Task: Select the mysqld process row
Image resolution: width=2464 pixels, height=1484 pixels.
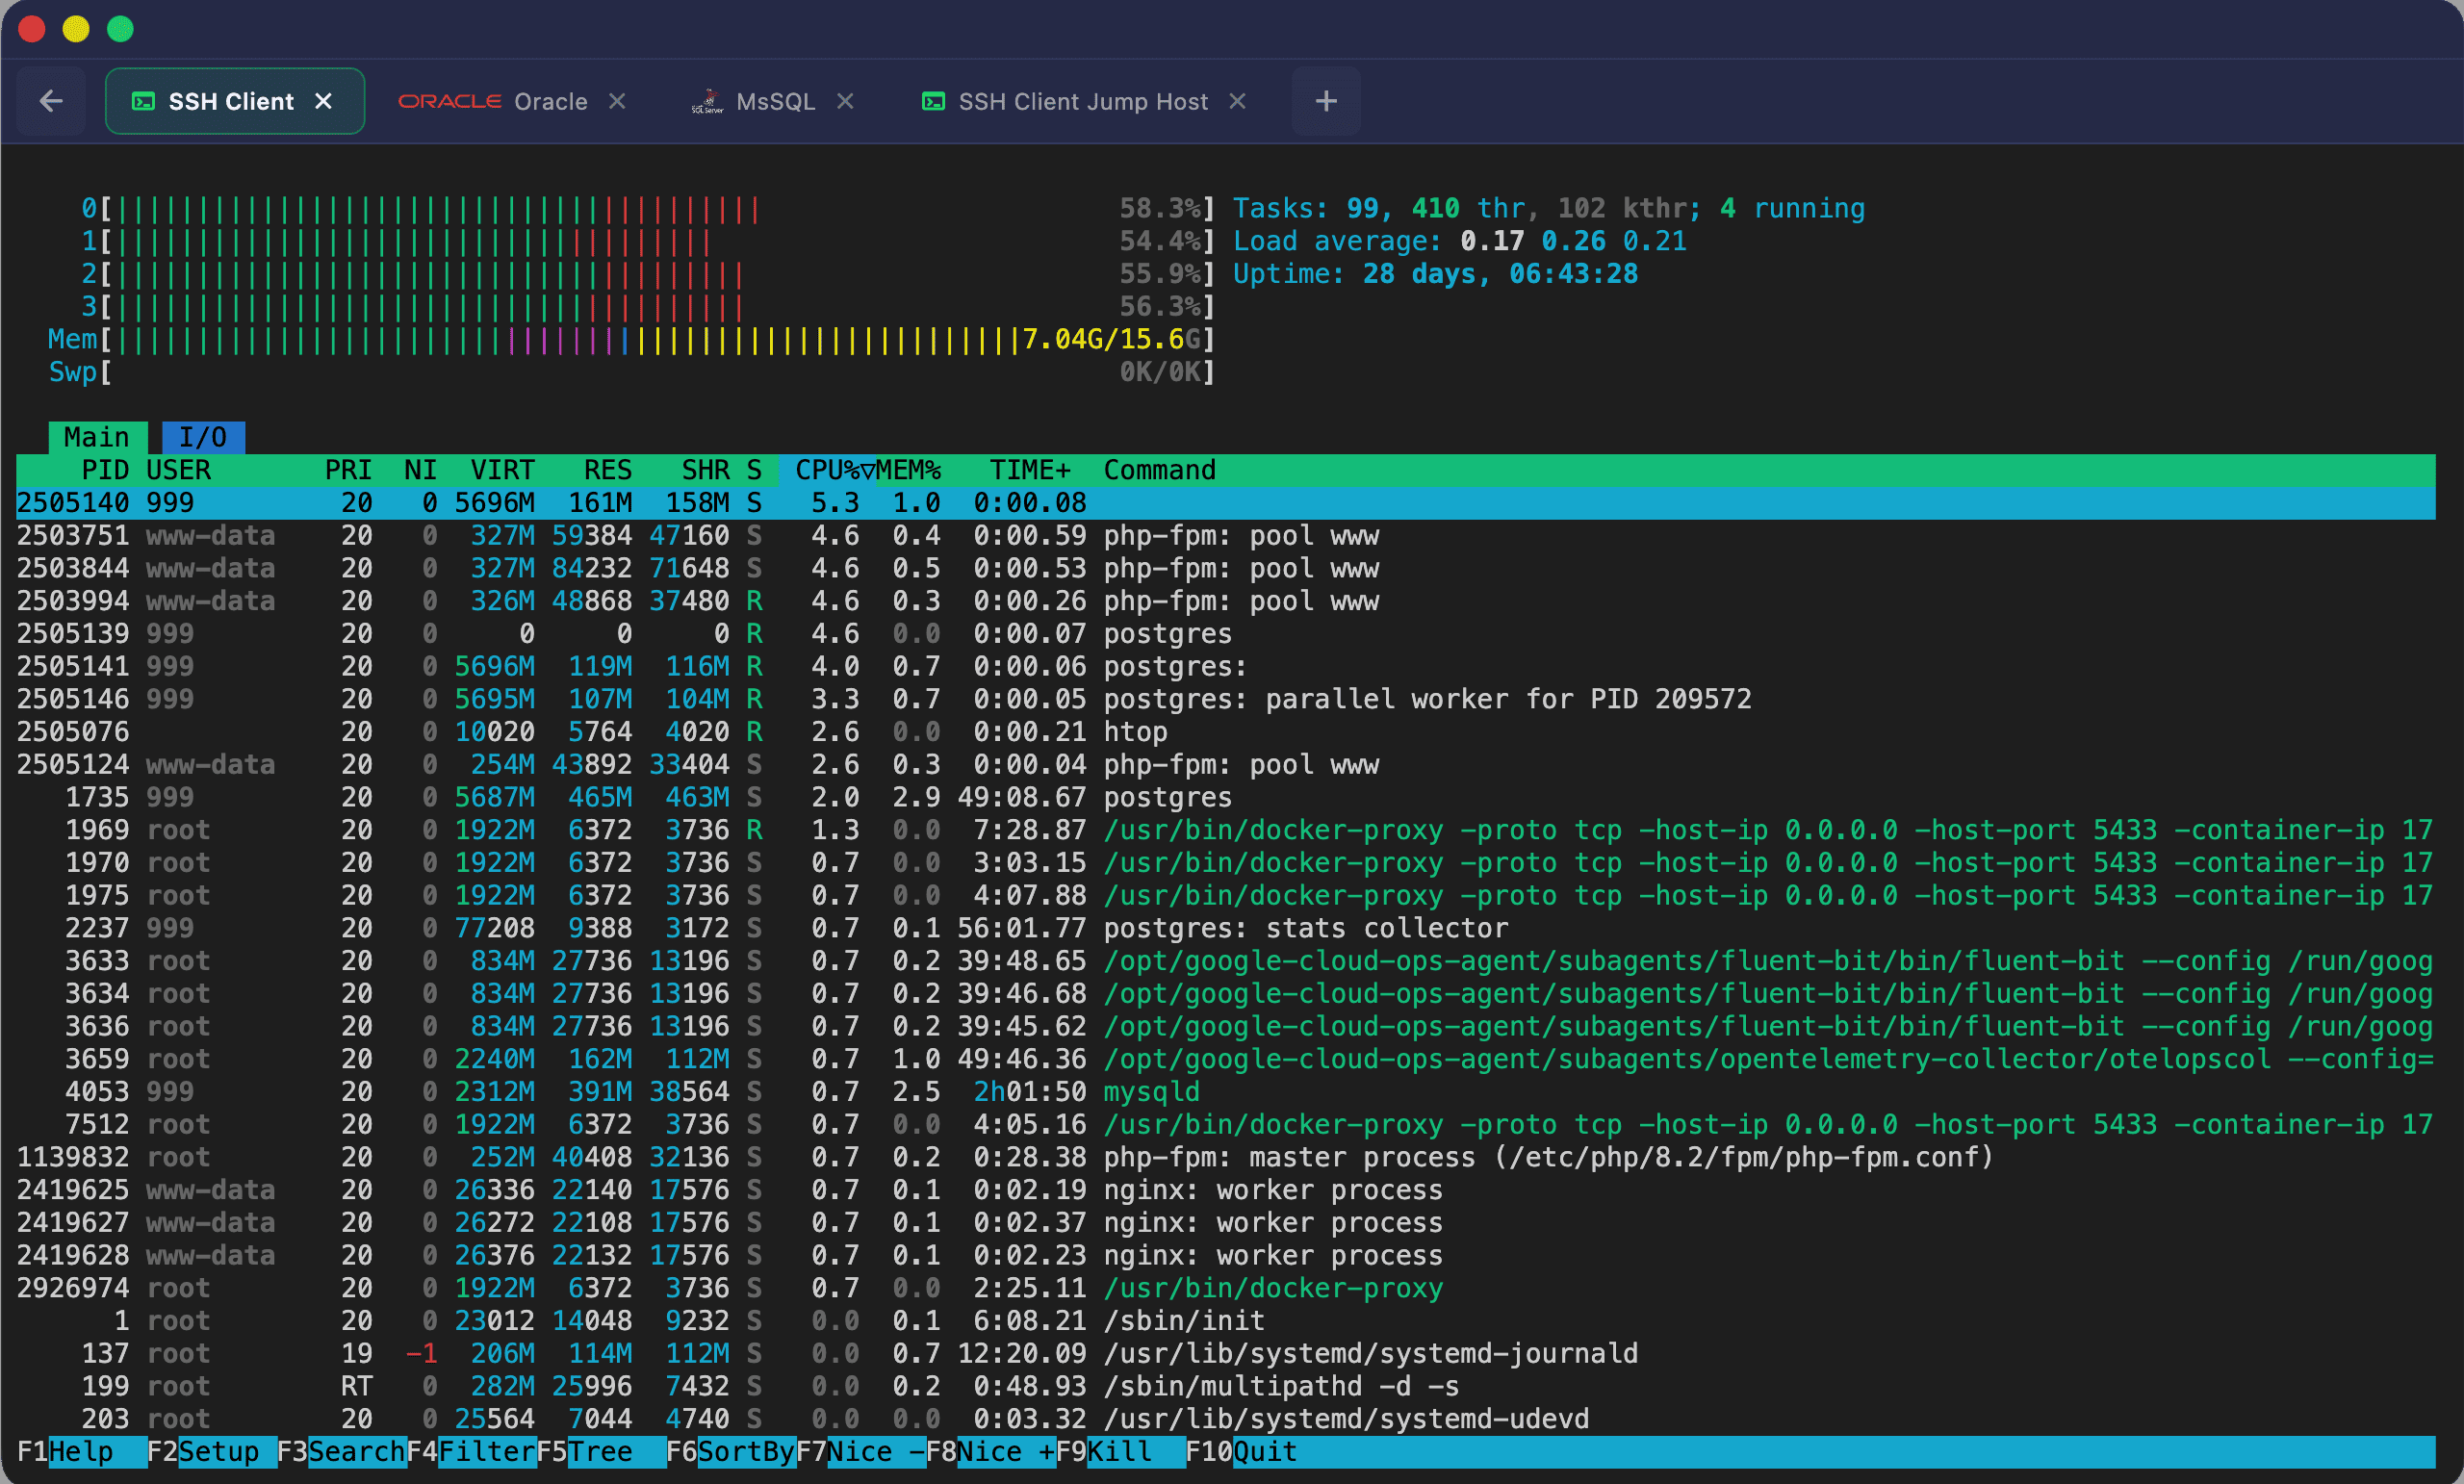Action: [x=1225, y=1091]
